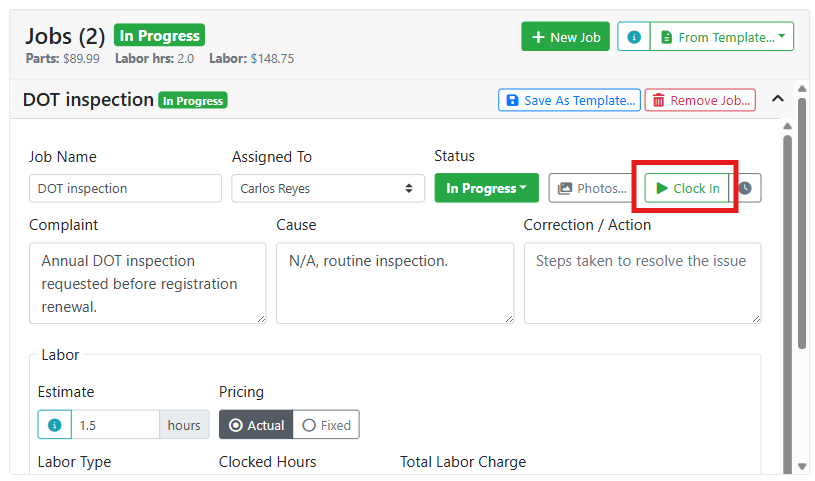Click the clock history icon beside Clock In

(x=745, y=188)
